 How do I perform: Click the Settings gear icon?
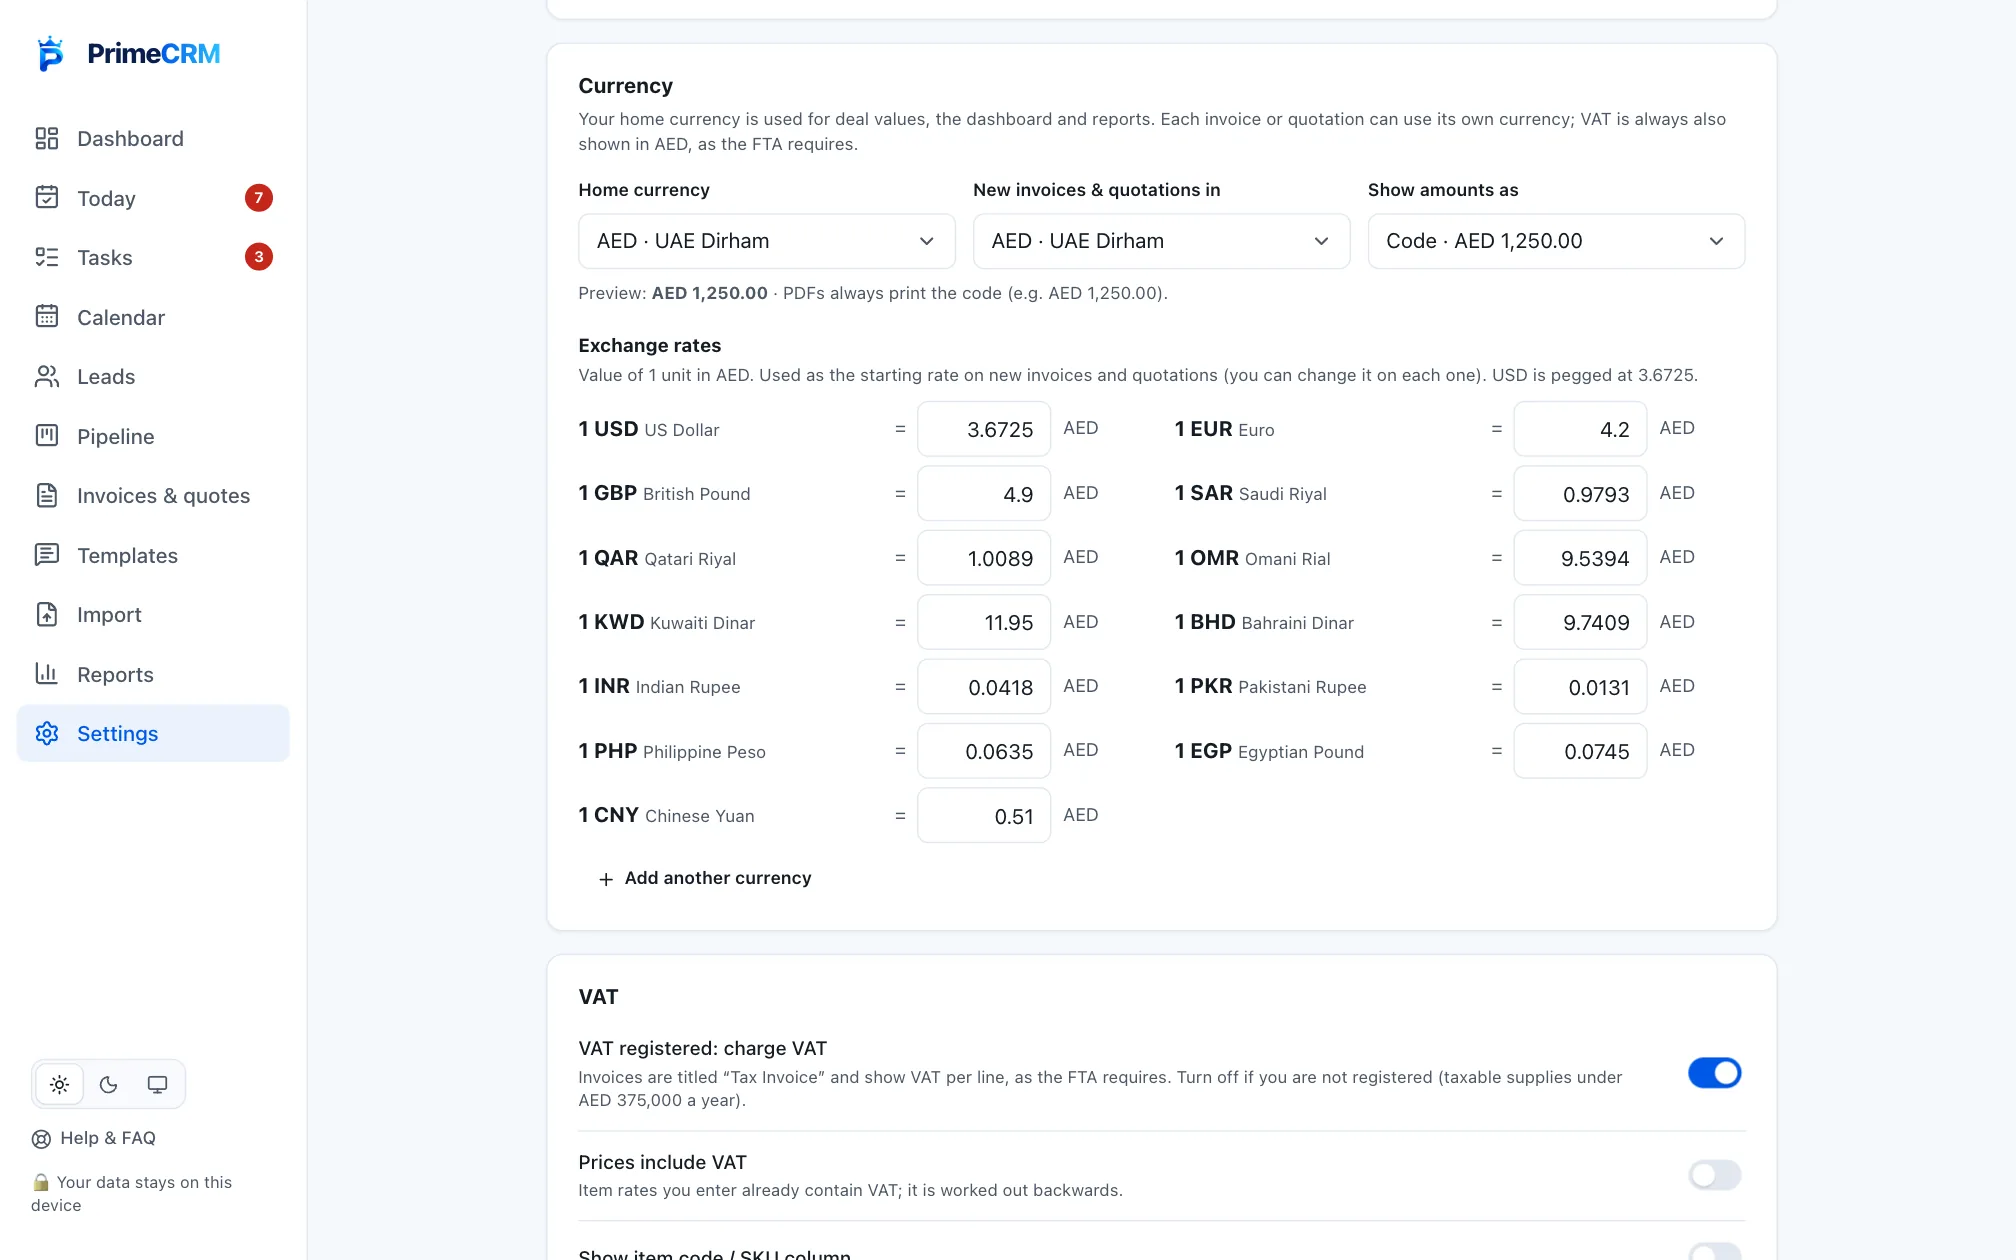[47, 733]
